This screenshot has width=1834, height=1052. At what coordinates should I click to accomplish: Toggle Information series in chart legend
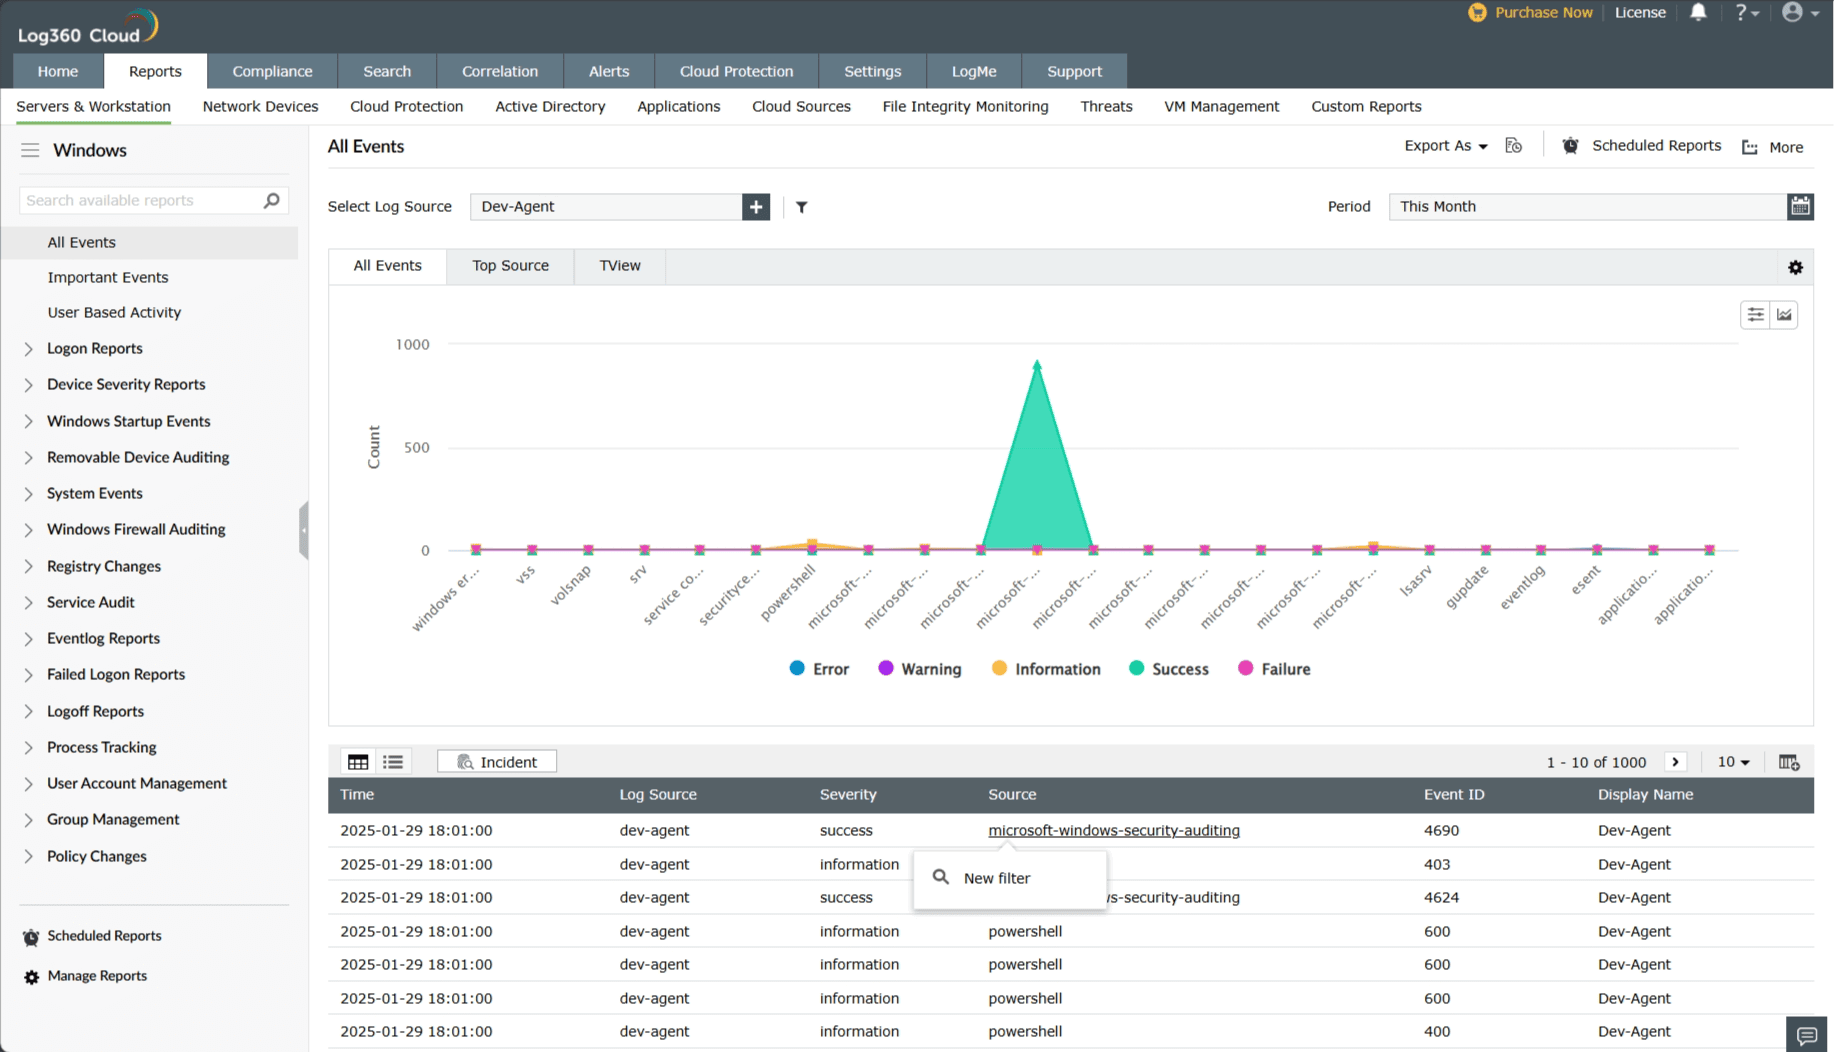[1046, 669]
